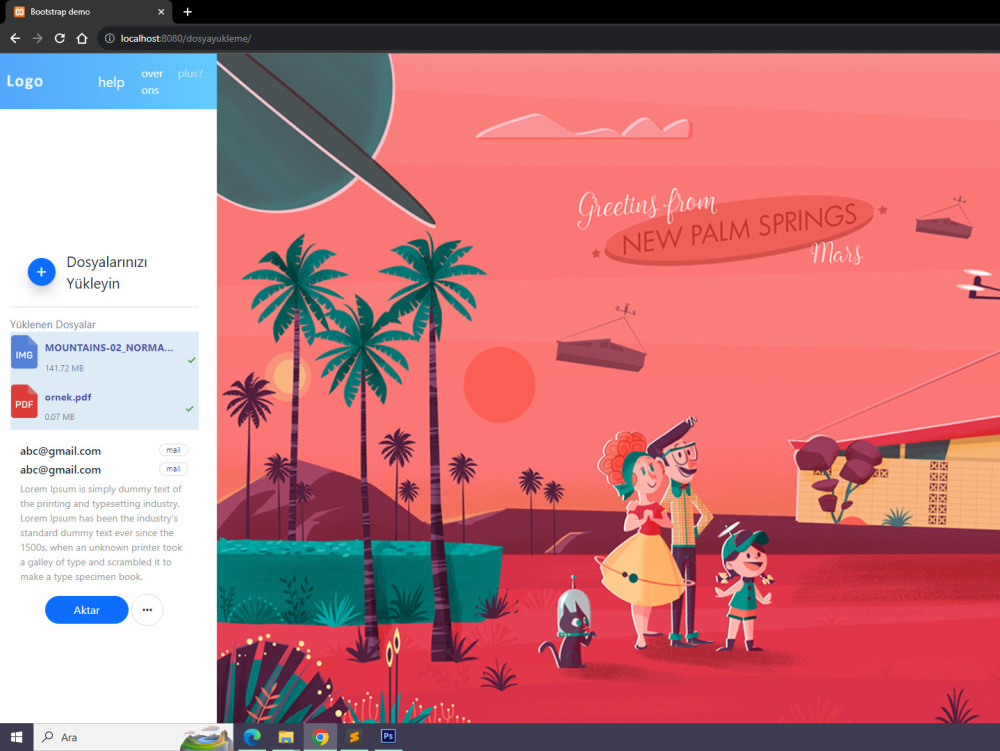Click the Logo brand link
The image size is (1000, 751).
tap(25, 81)
